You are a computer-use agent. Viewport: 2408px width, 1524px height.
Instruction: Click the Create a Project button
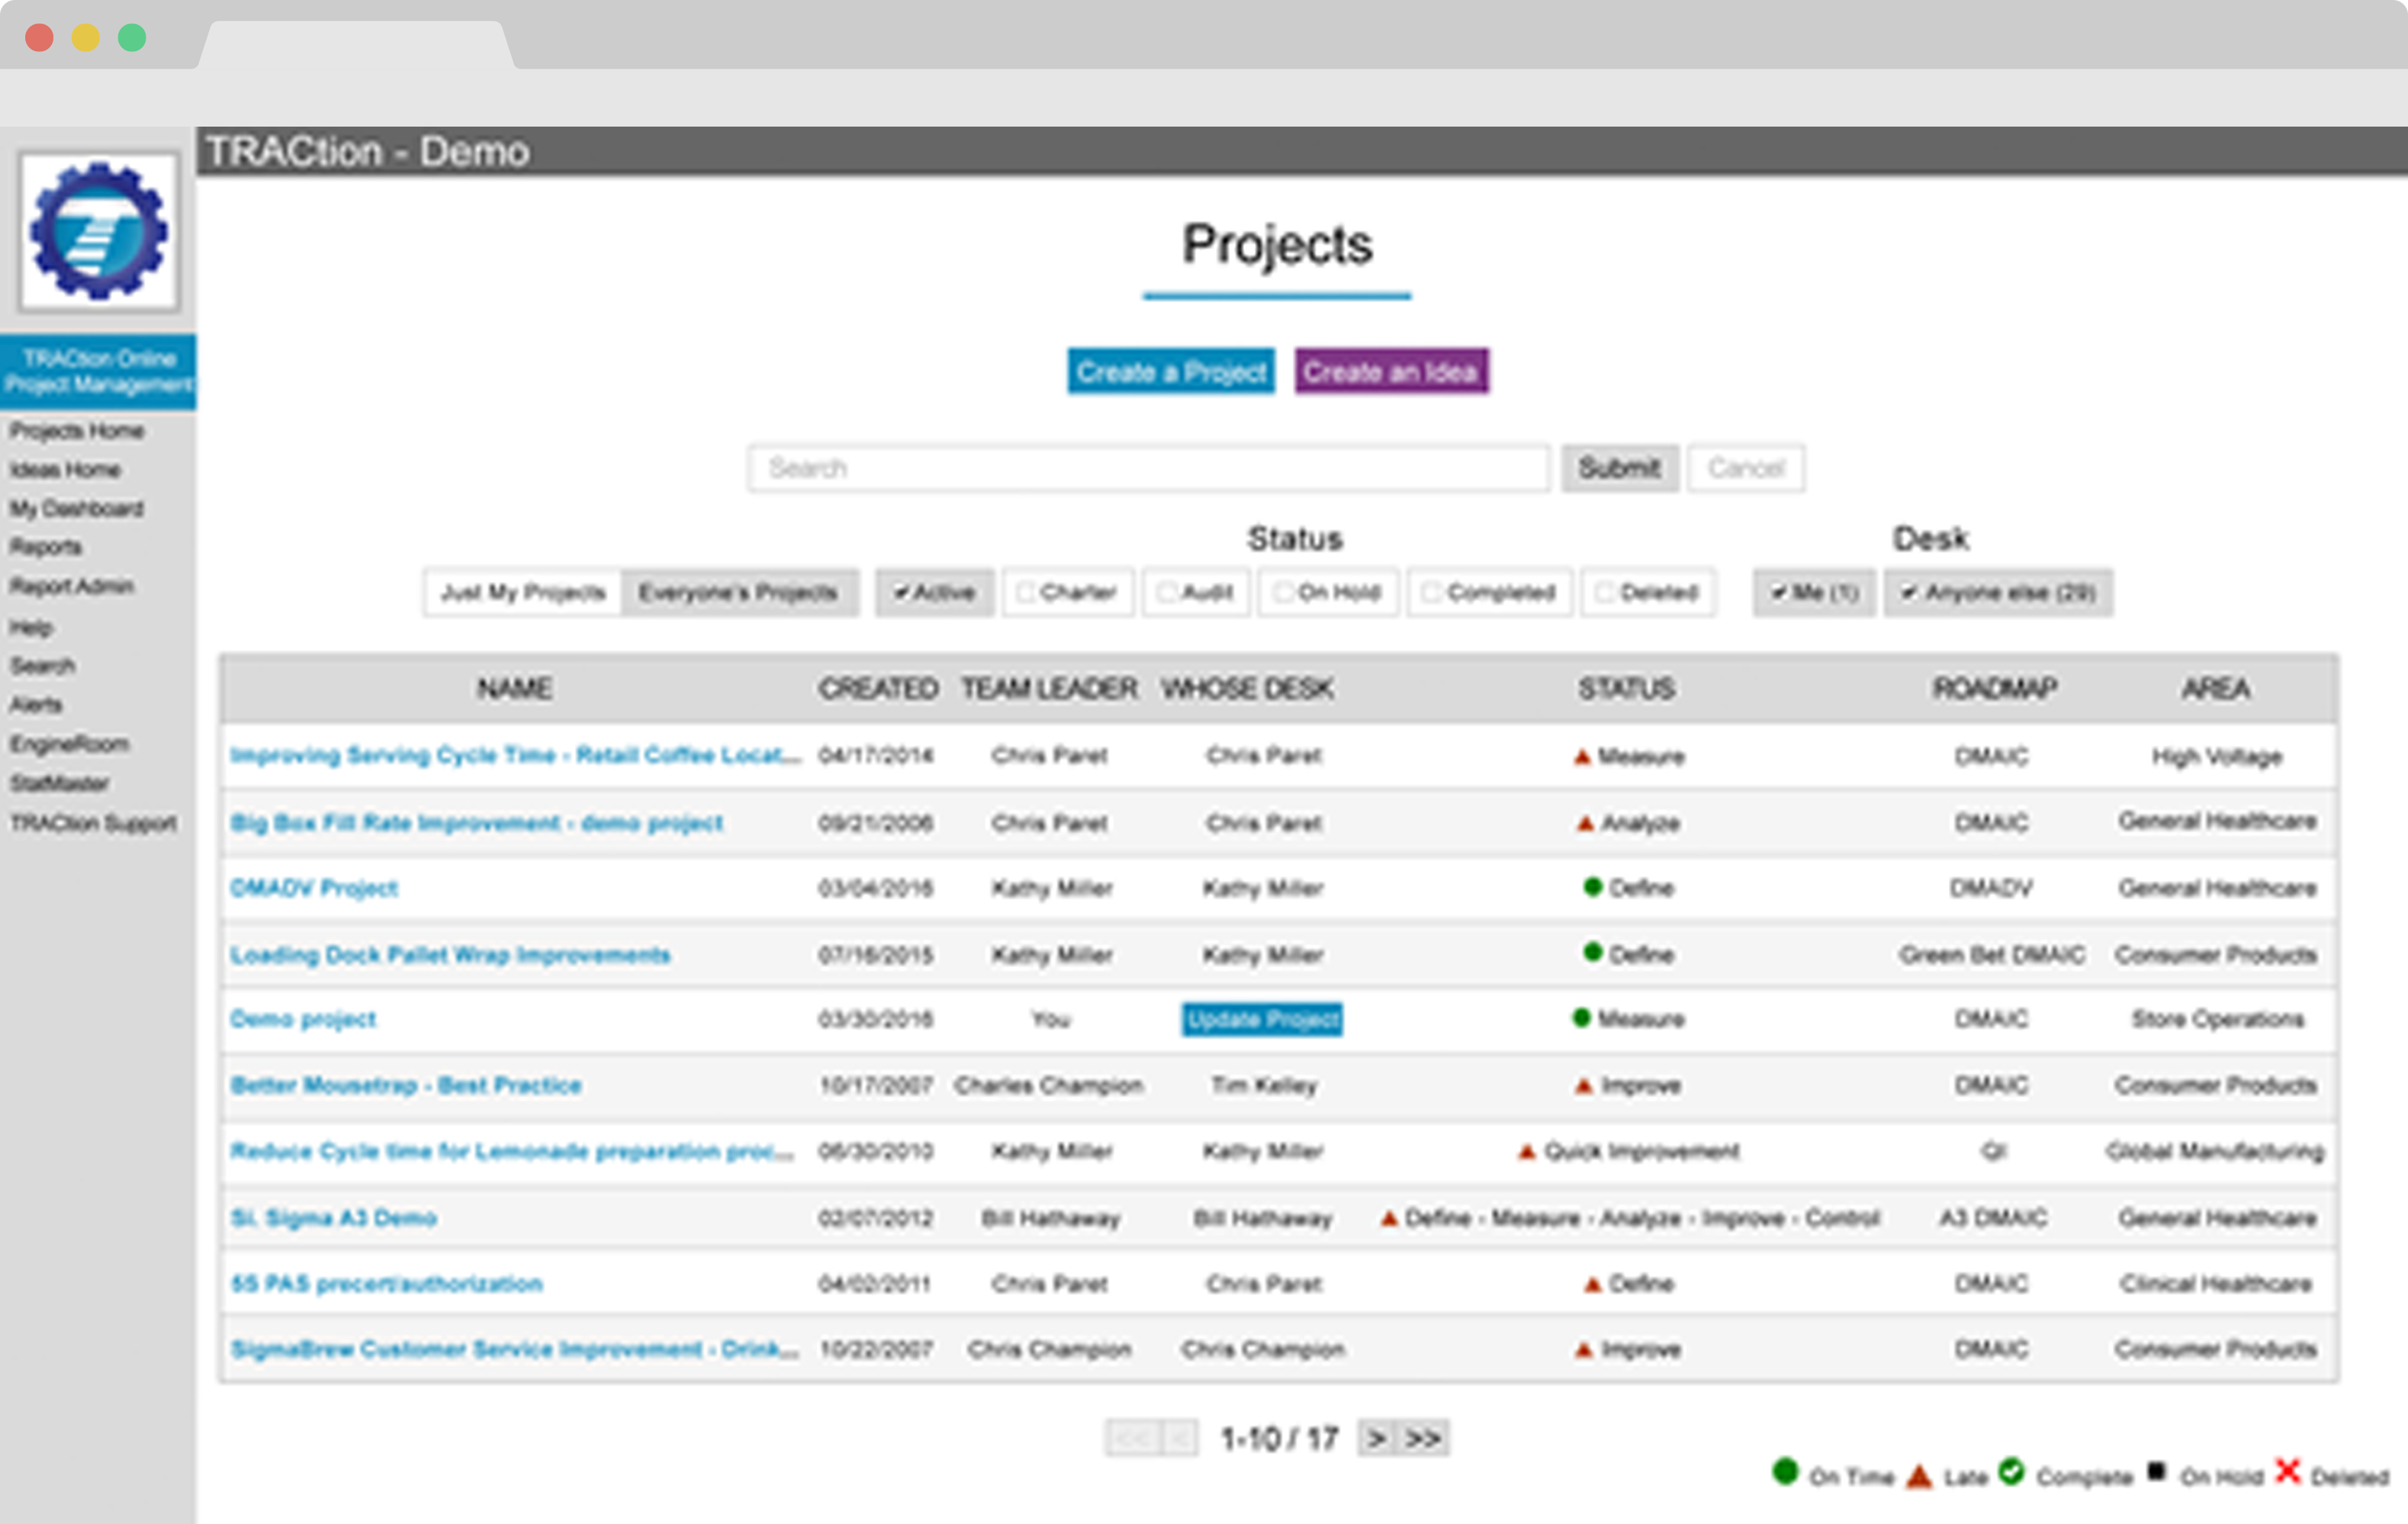pos(1171,370)
